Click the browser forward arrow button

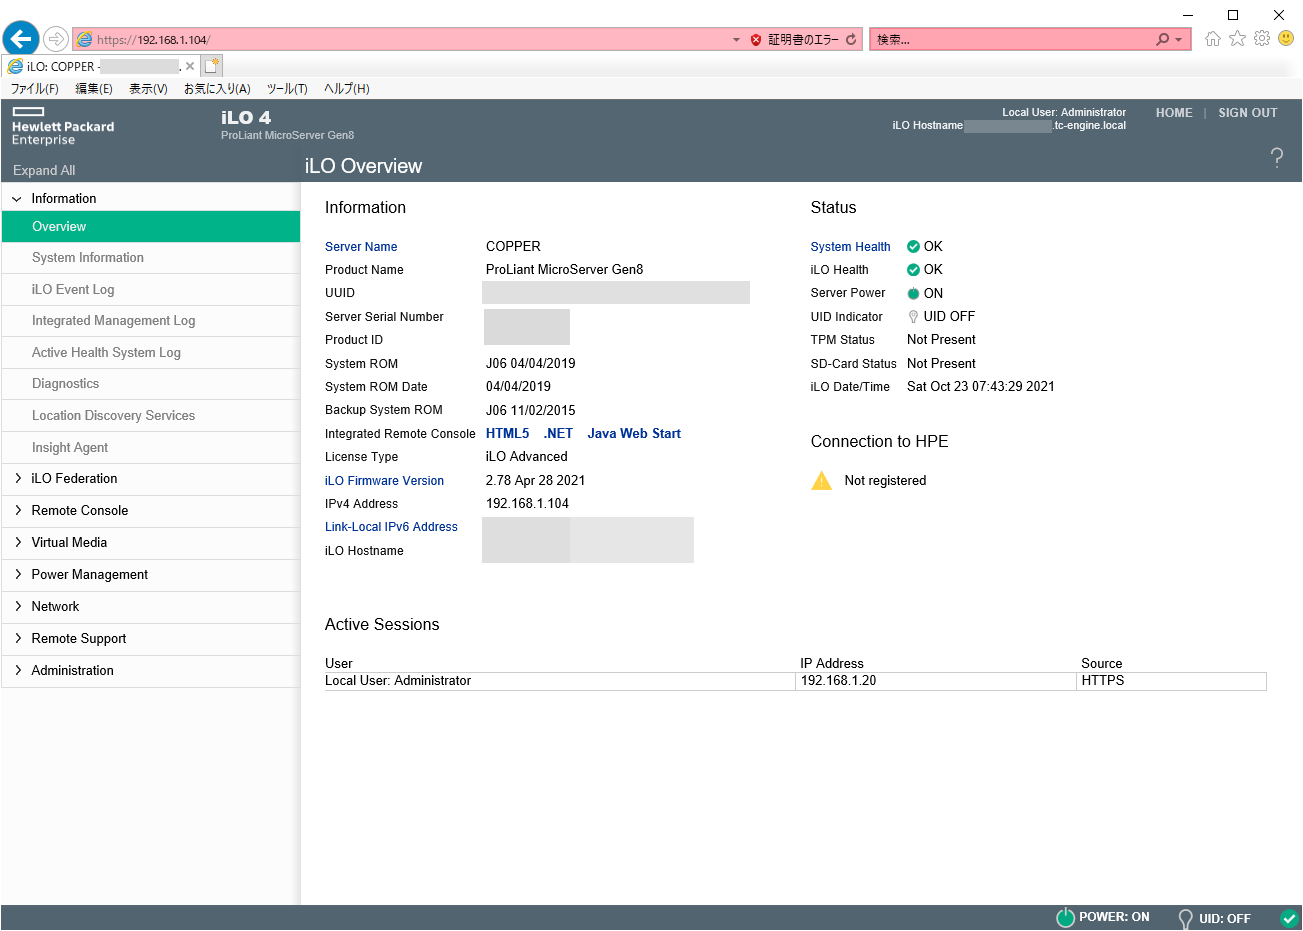56,39
